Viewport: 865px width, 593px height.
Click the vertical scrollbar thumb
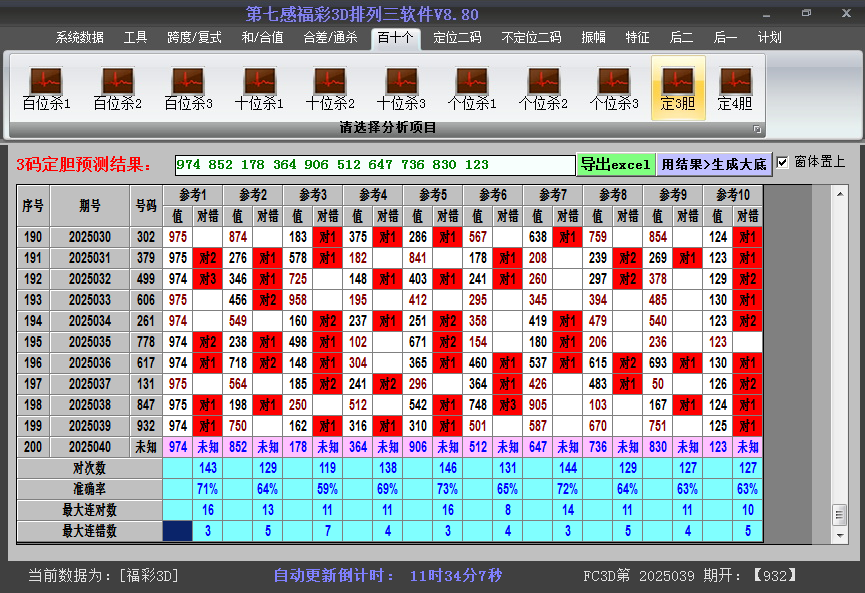pos(840,515)
